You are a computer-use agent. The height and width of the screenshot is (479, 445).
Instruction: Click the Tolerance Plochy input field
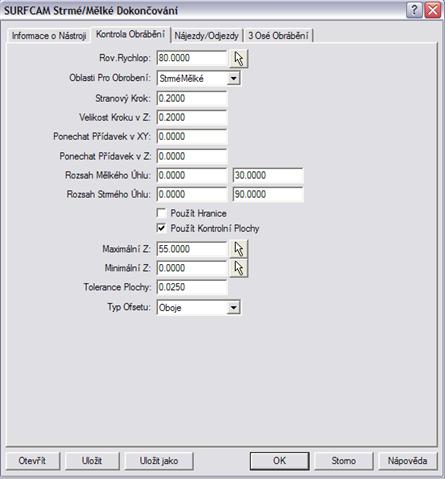pyautogui.click(x=192, y=287)
